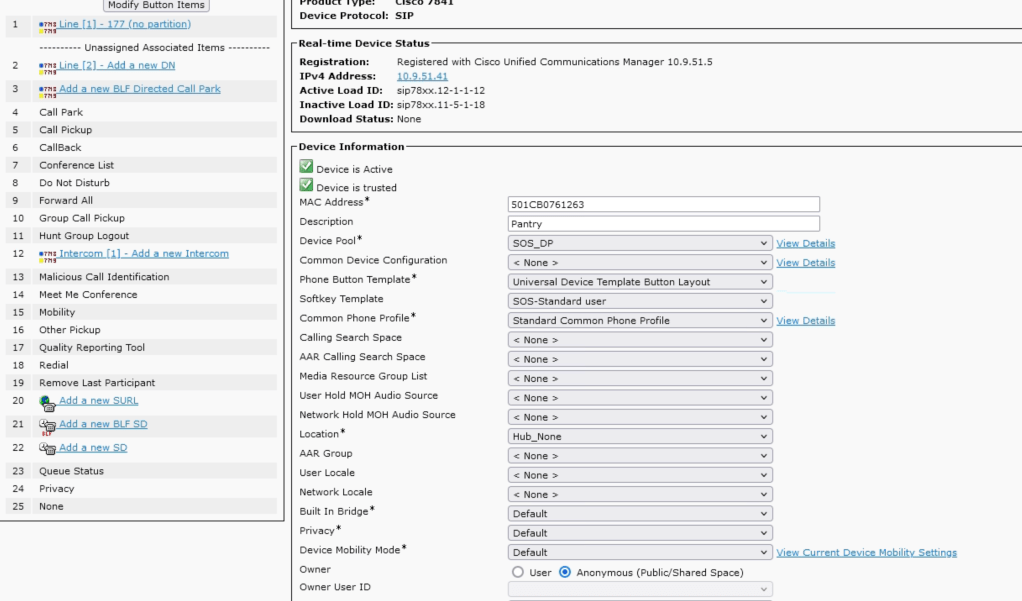The image size is (1022, 601).
Task: Click the Description field containing Pantry
Action: [x=663, y=224]
